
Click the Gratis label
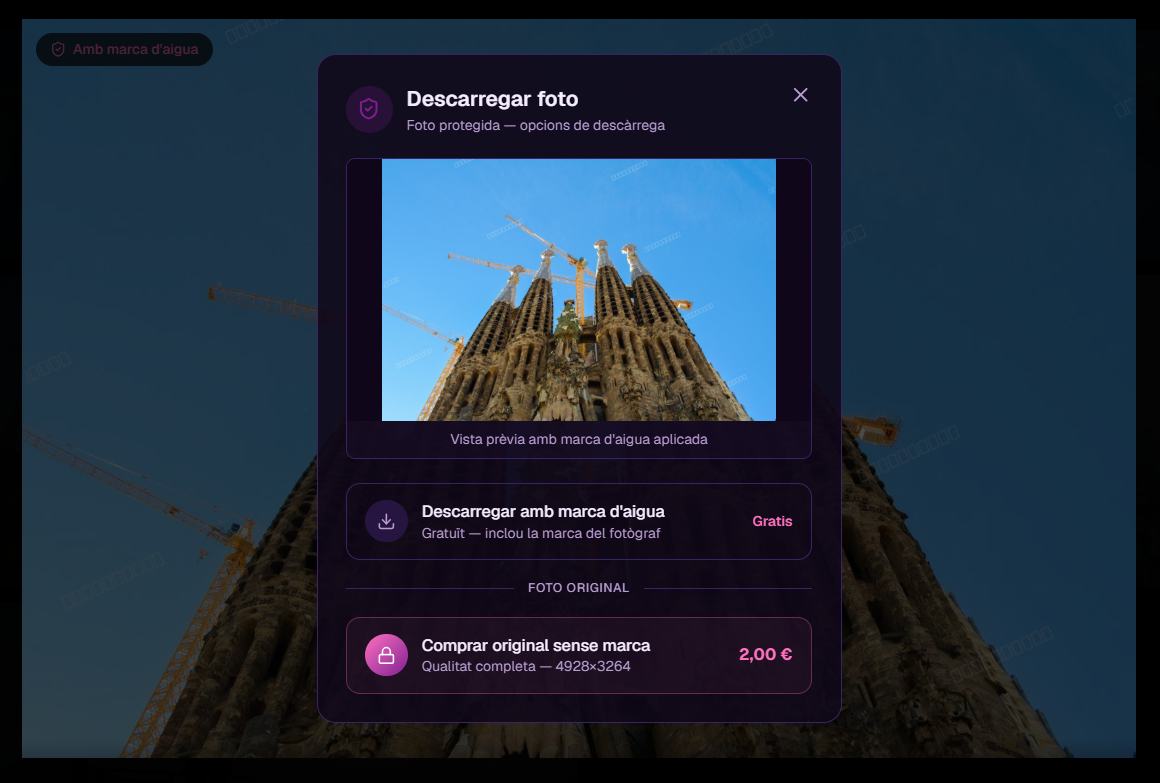772,521
